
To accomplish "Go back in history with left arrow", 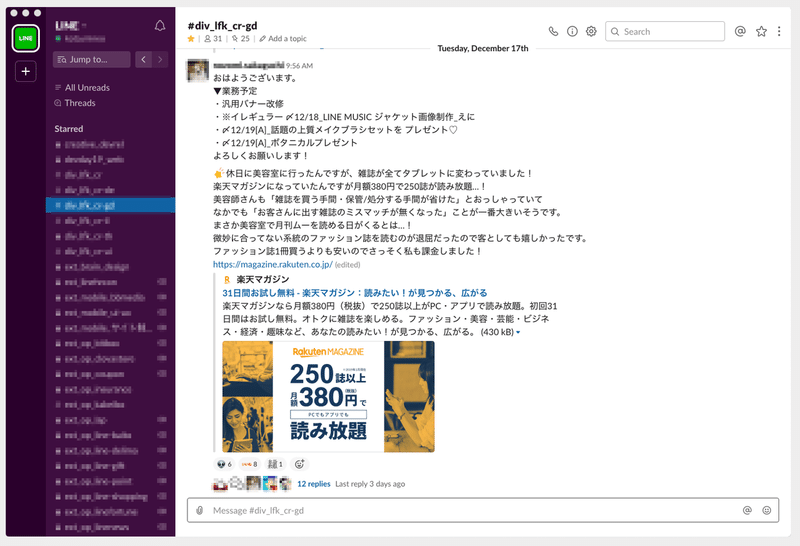I will tap(143, 59).
